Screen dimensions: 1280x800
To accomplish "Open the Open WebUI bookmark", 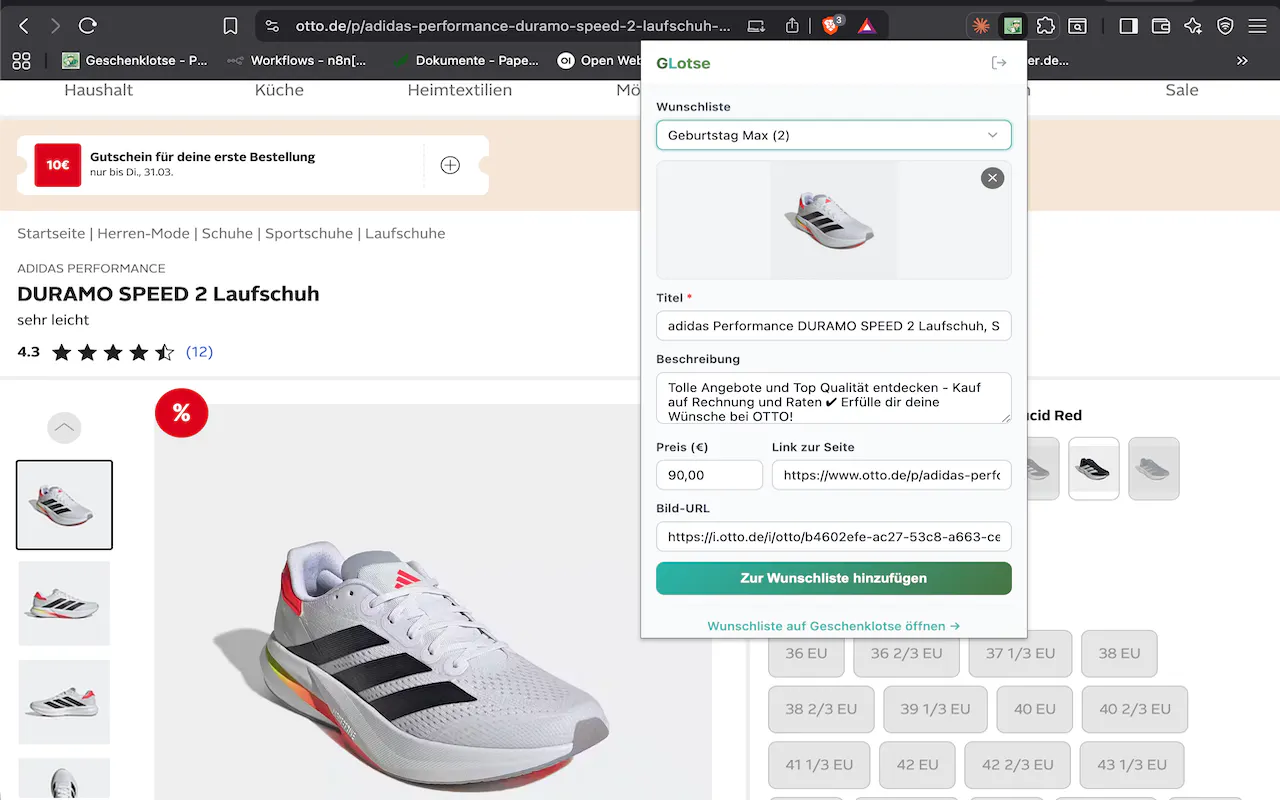I will (x=600, y=60).
